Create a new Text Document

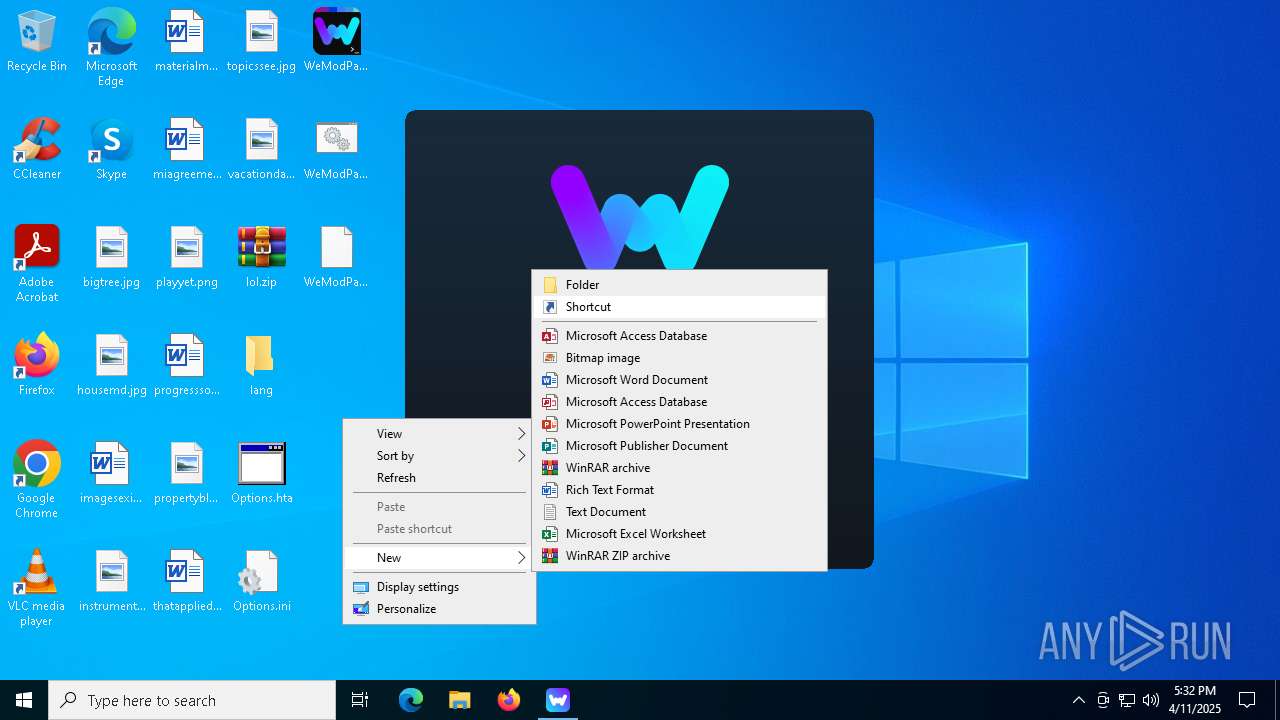click(679, 512)
